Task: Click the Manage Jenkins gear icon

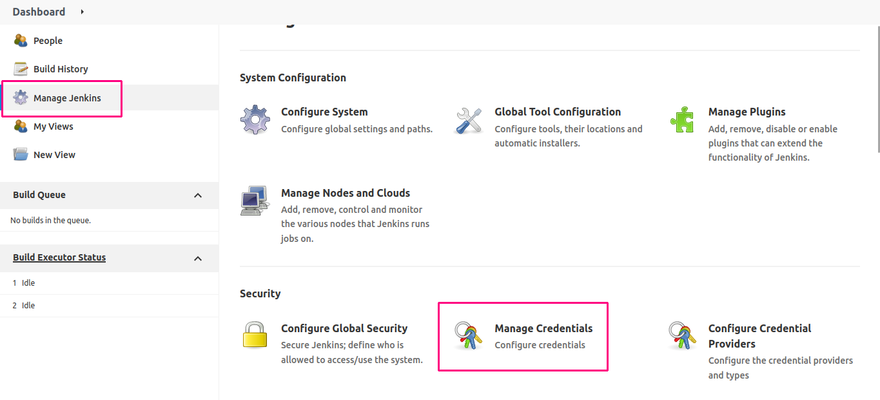Action: point(21,98)
